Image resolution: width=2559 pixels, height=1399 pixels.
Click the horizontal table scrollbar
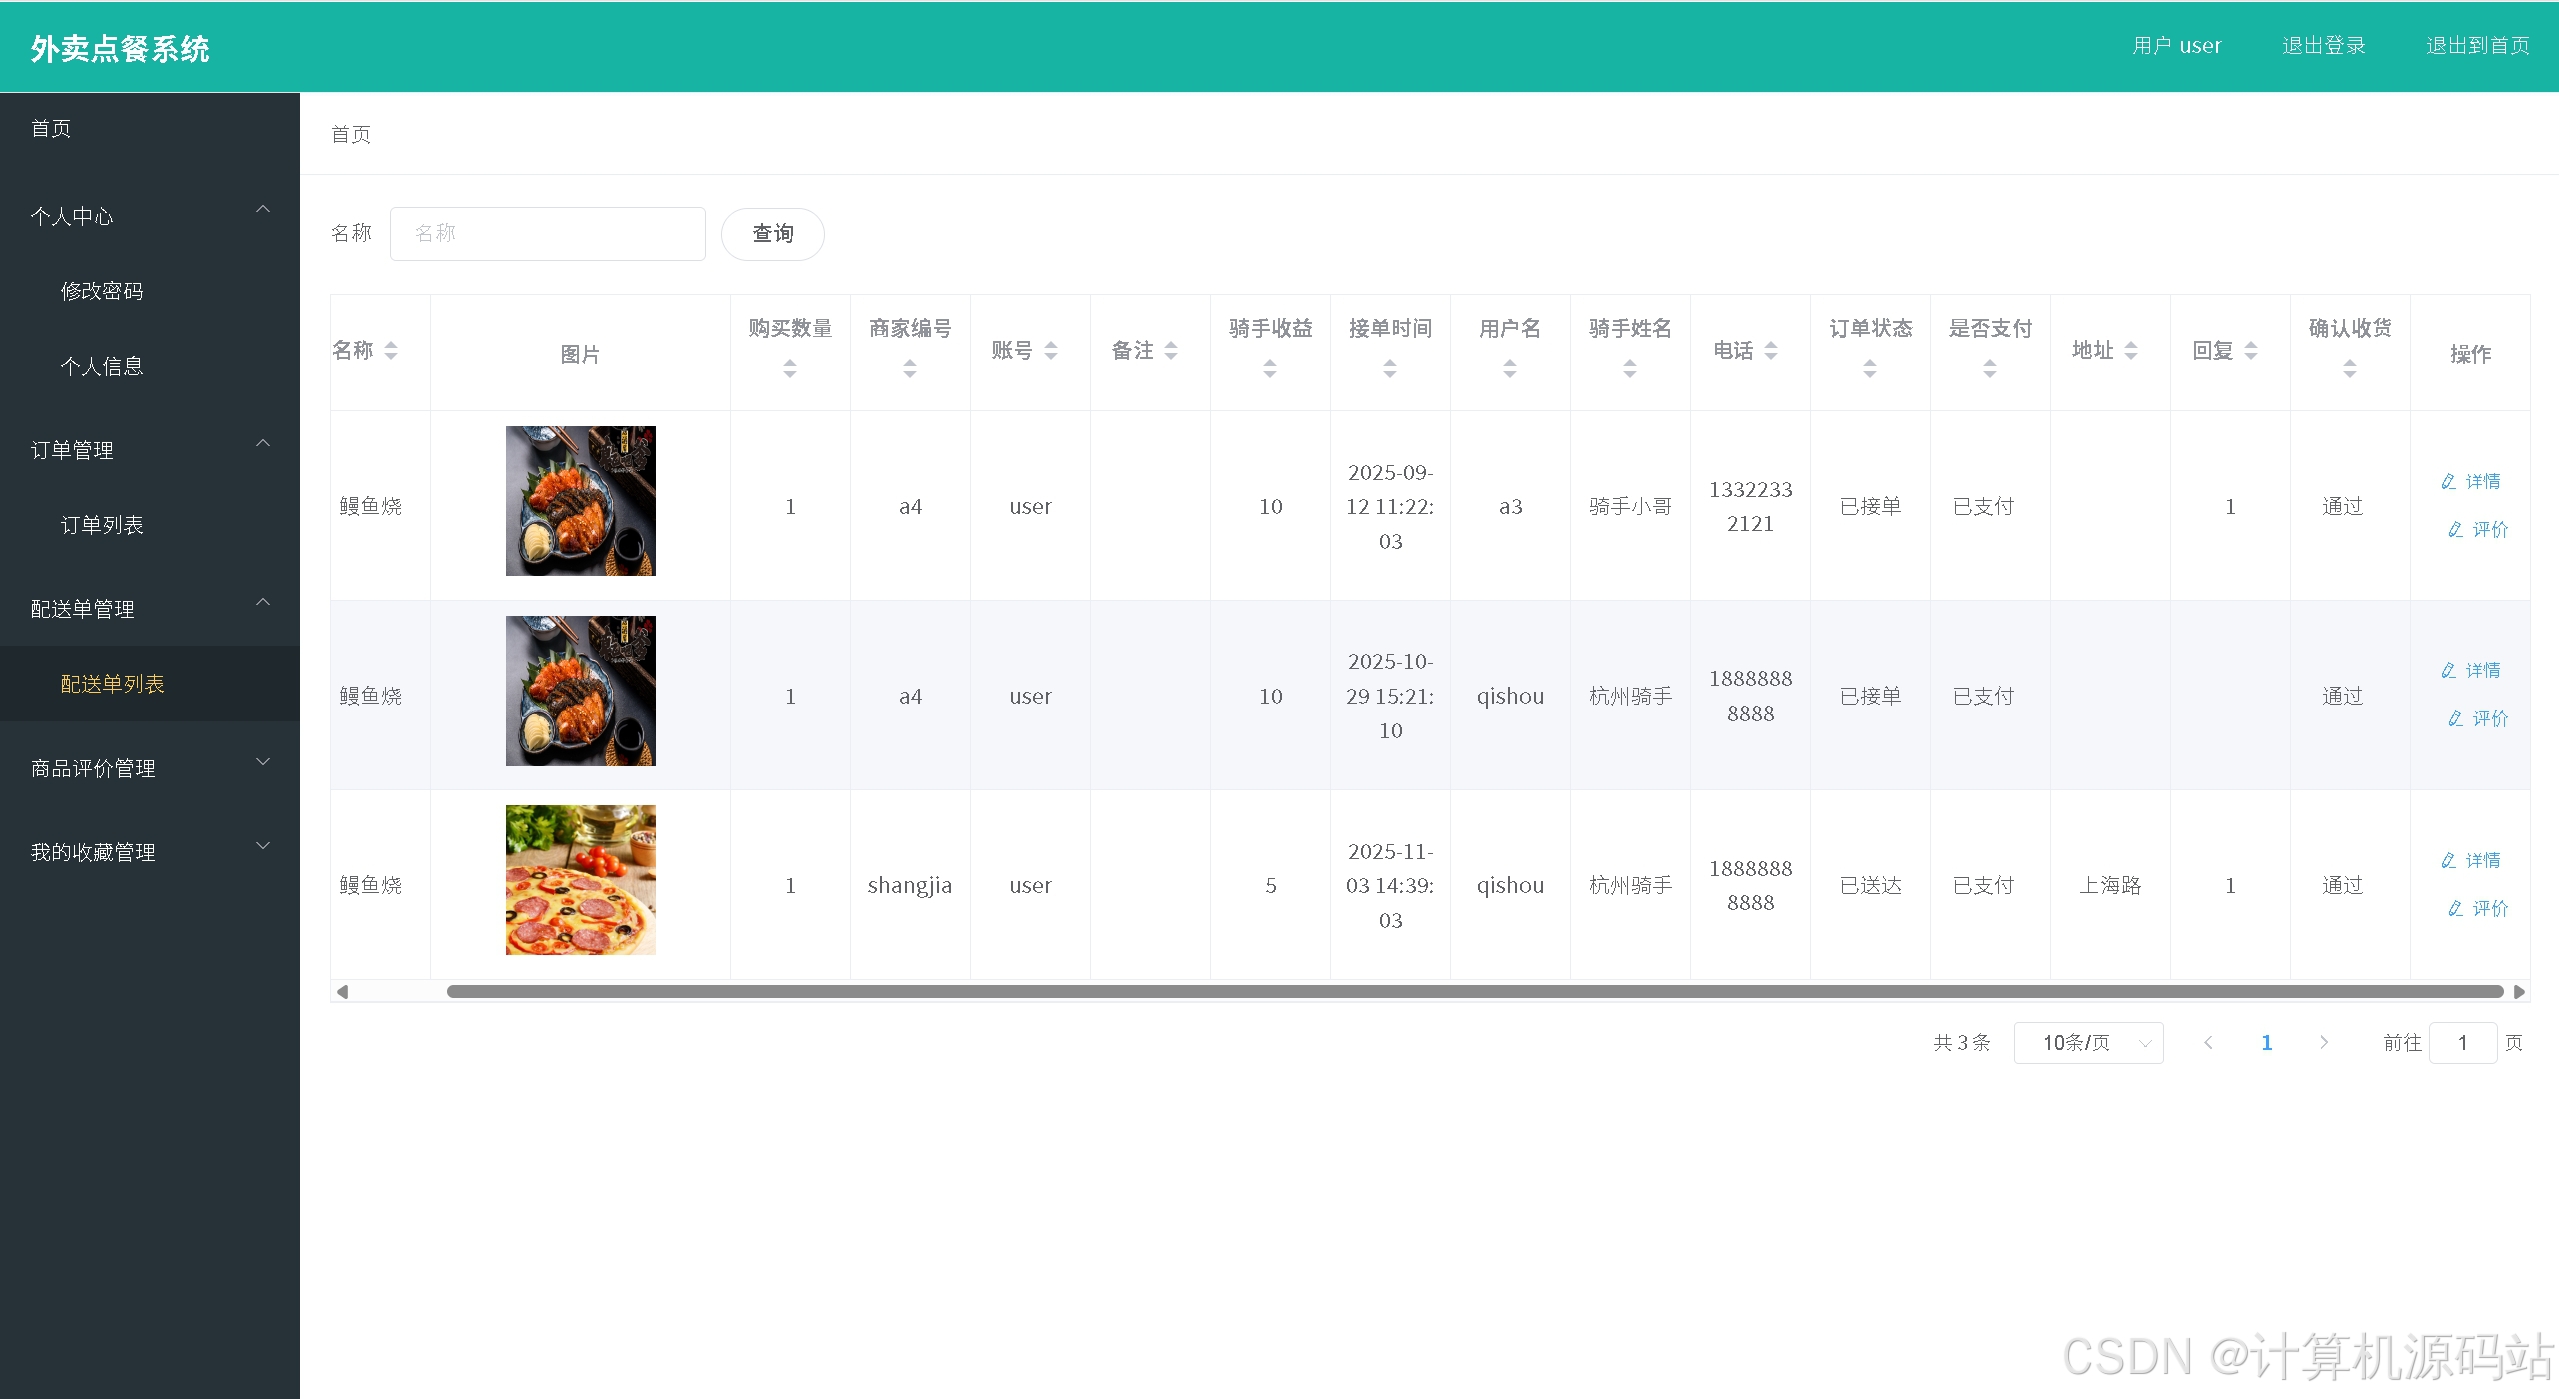pyautogui.click(x=1475, y=992)
